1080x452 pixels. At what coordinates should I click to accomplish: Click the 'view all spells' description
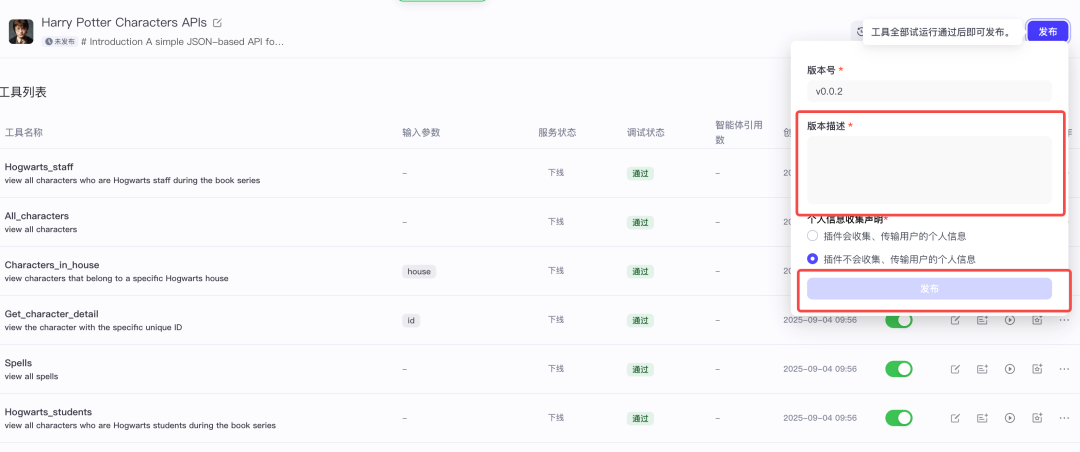coord(31,377)
